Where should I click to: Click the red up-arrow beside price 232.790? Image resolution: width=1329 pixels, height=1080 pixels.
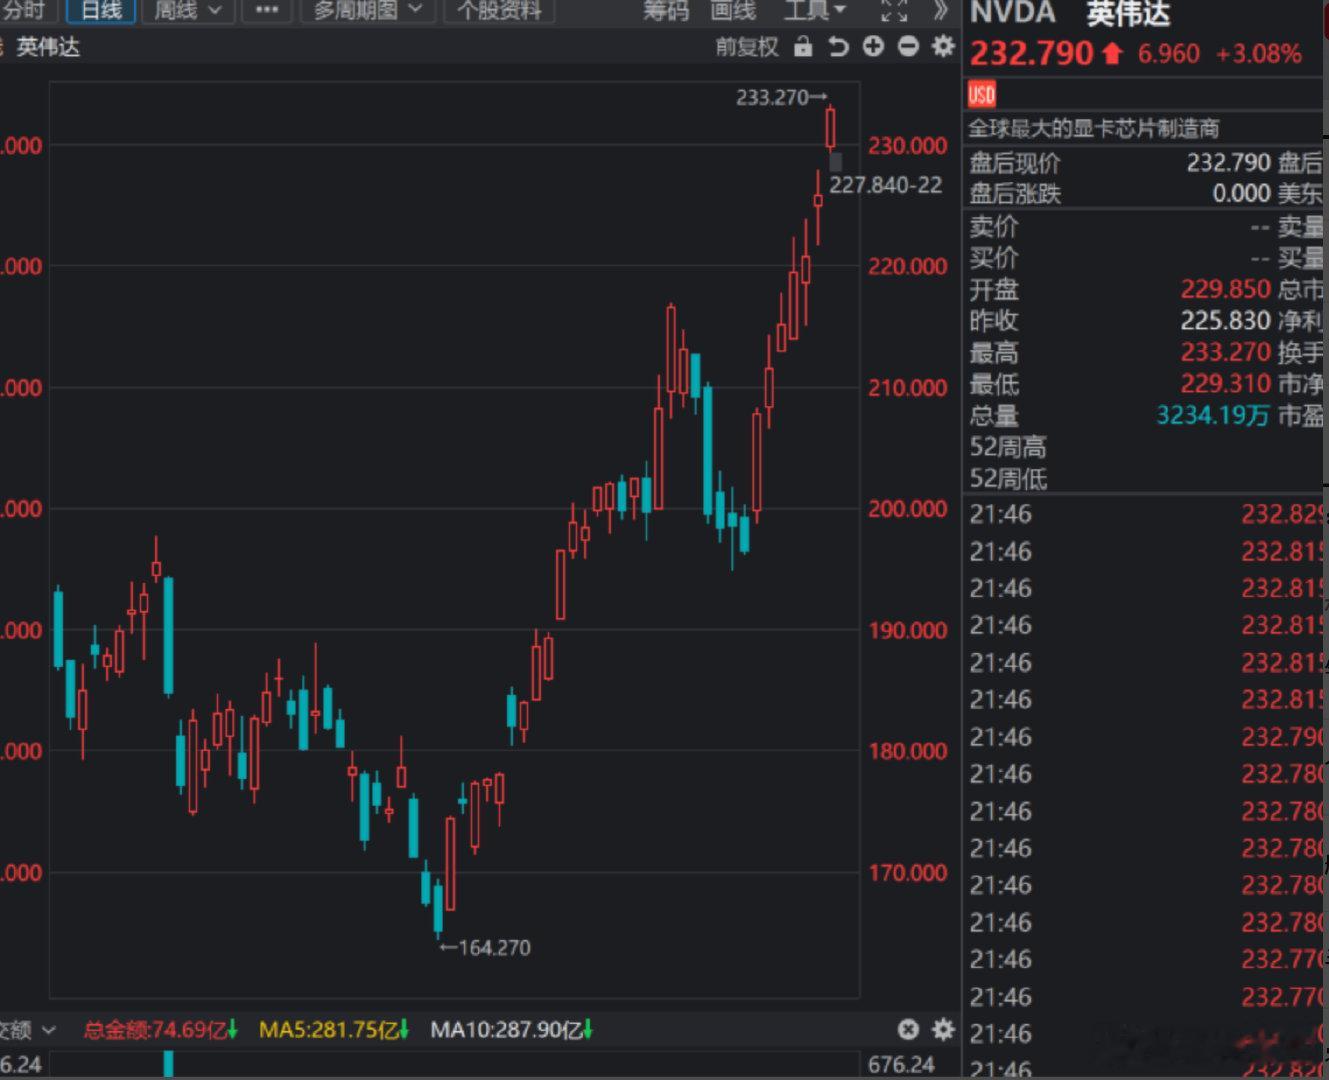pyautogui.click(x=1112, y=53)
